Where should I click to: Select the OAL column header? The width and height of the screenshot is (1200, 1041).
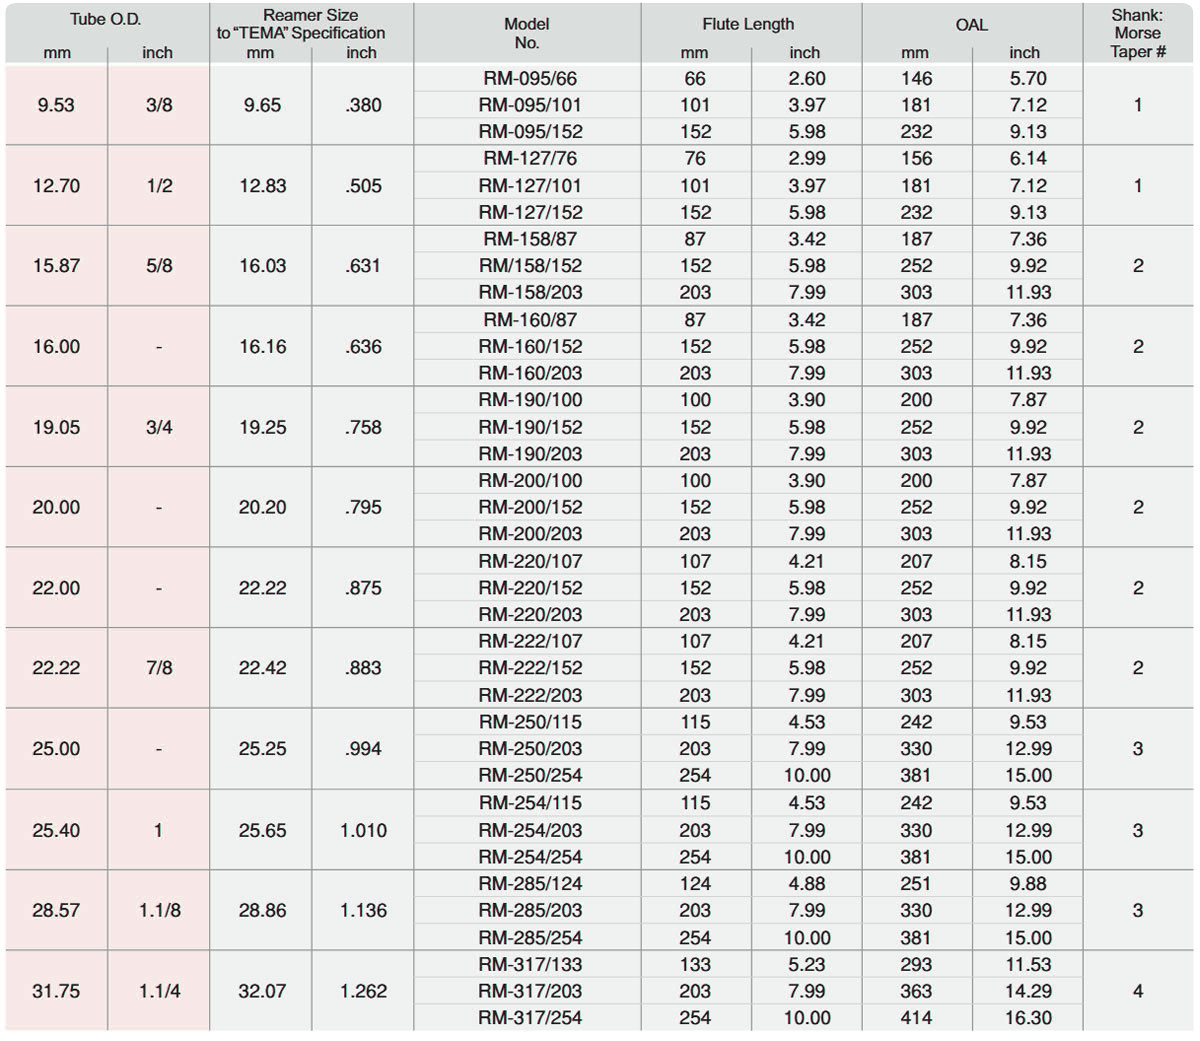tap(971, 24)
